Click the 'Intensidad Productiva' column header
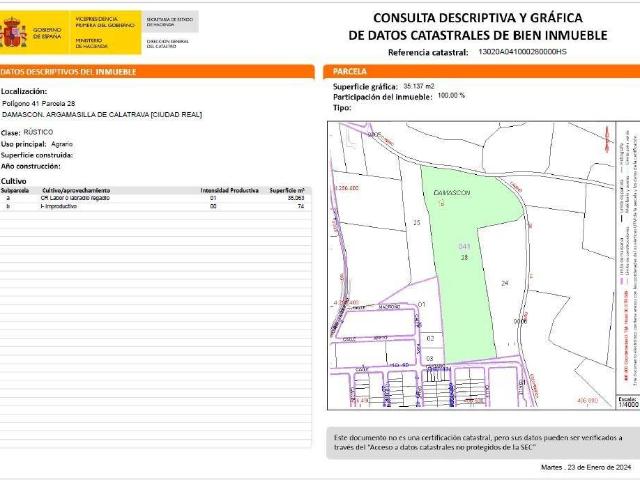This screenshot has width=640, height=480. tap(229, 191)
